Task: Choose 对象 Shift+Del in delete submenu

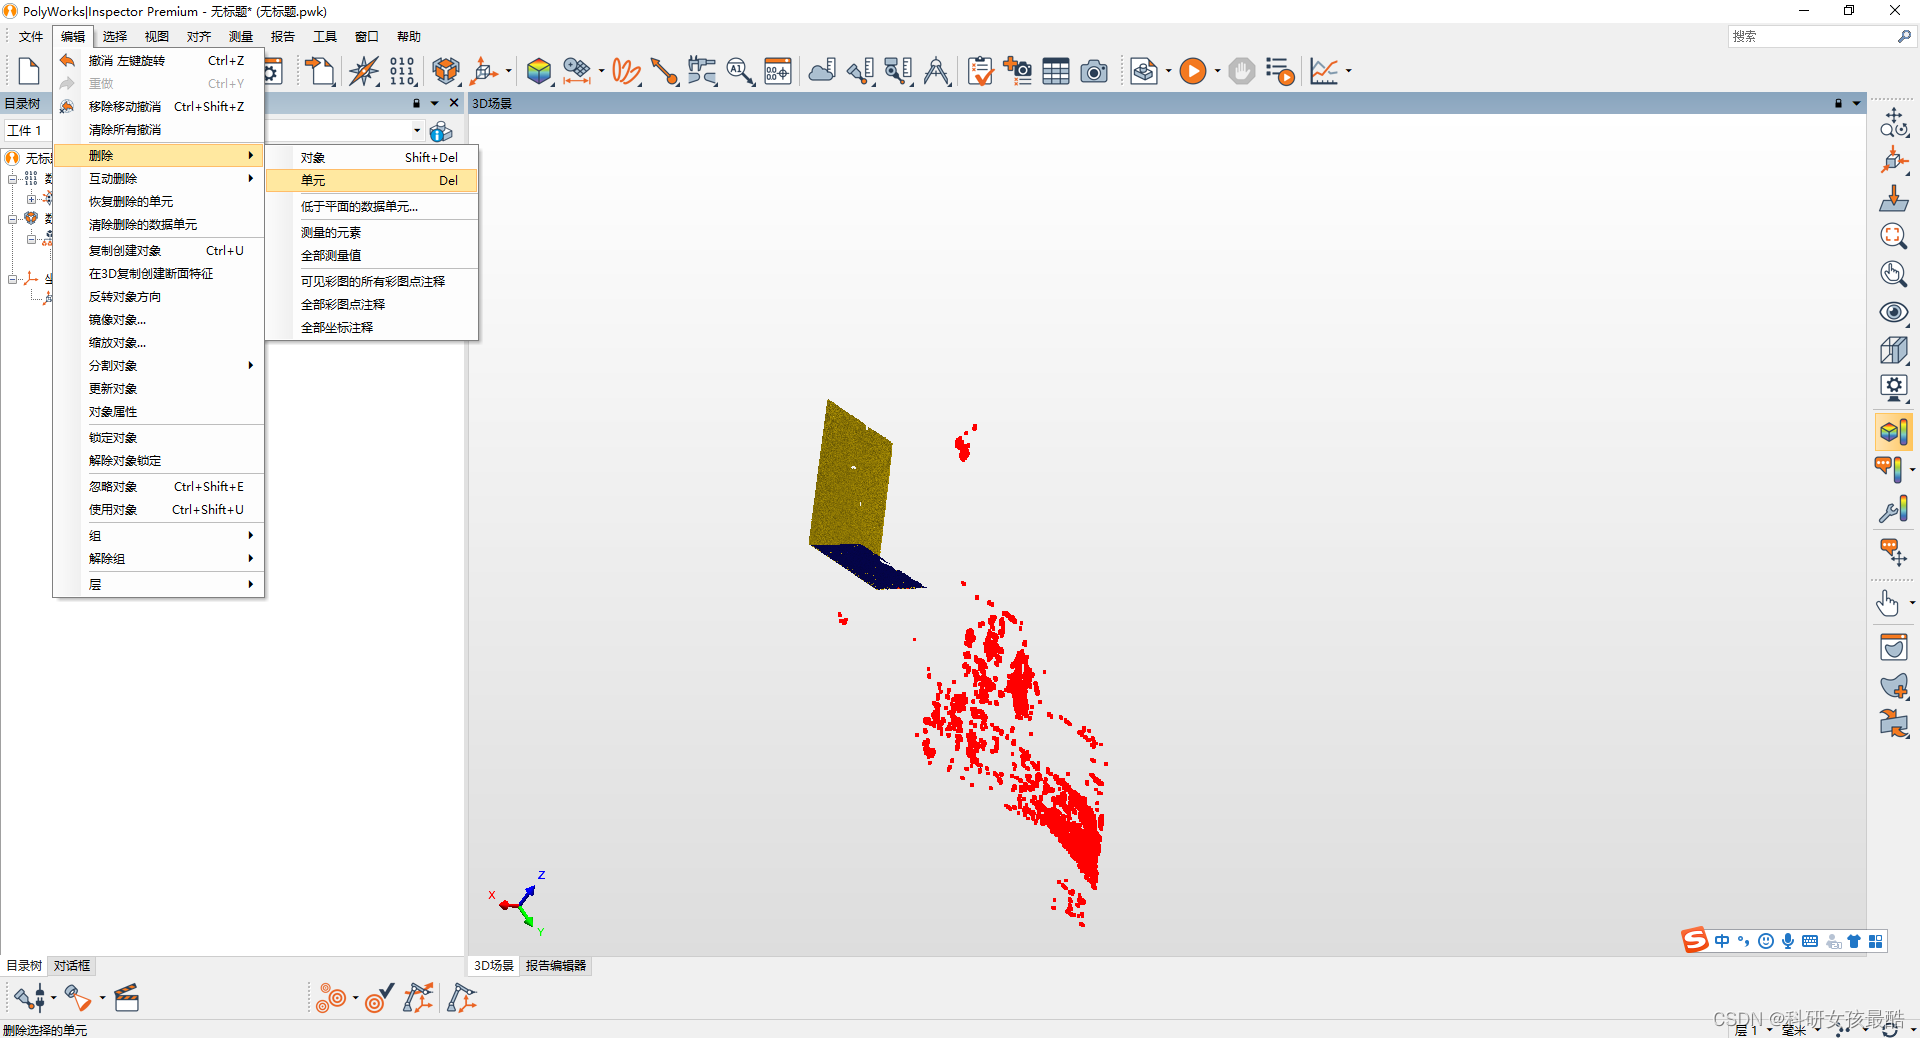Action: click(x=372, y=158)
